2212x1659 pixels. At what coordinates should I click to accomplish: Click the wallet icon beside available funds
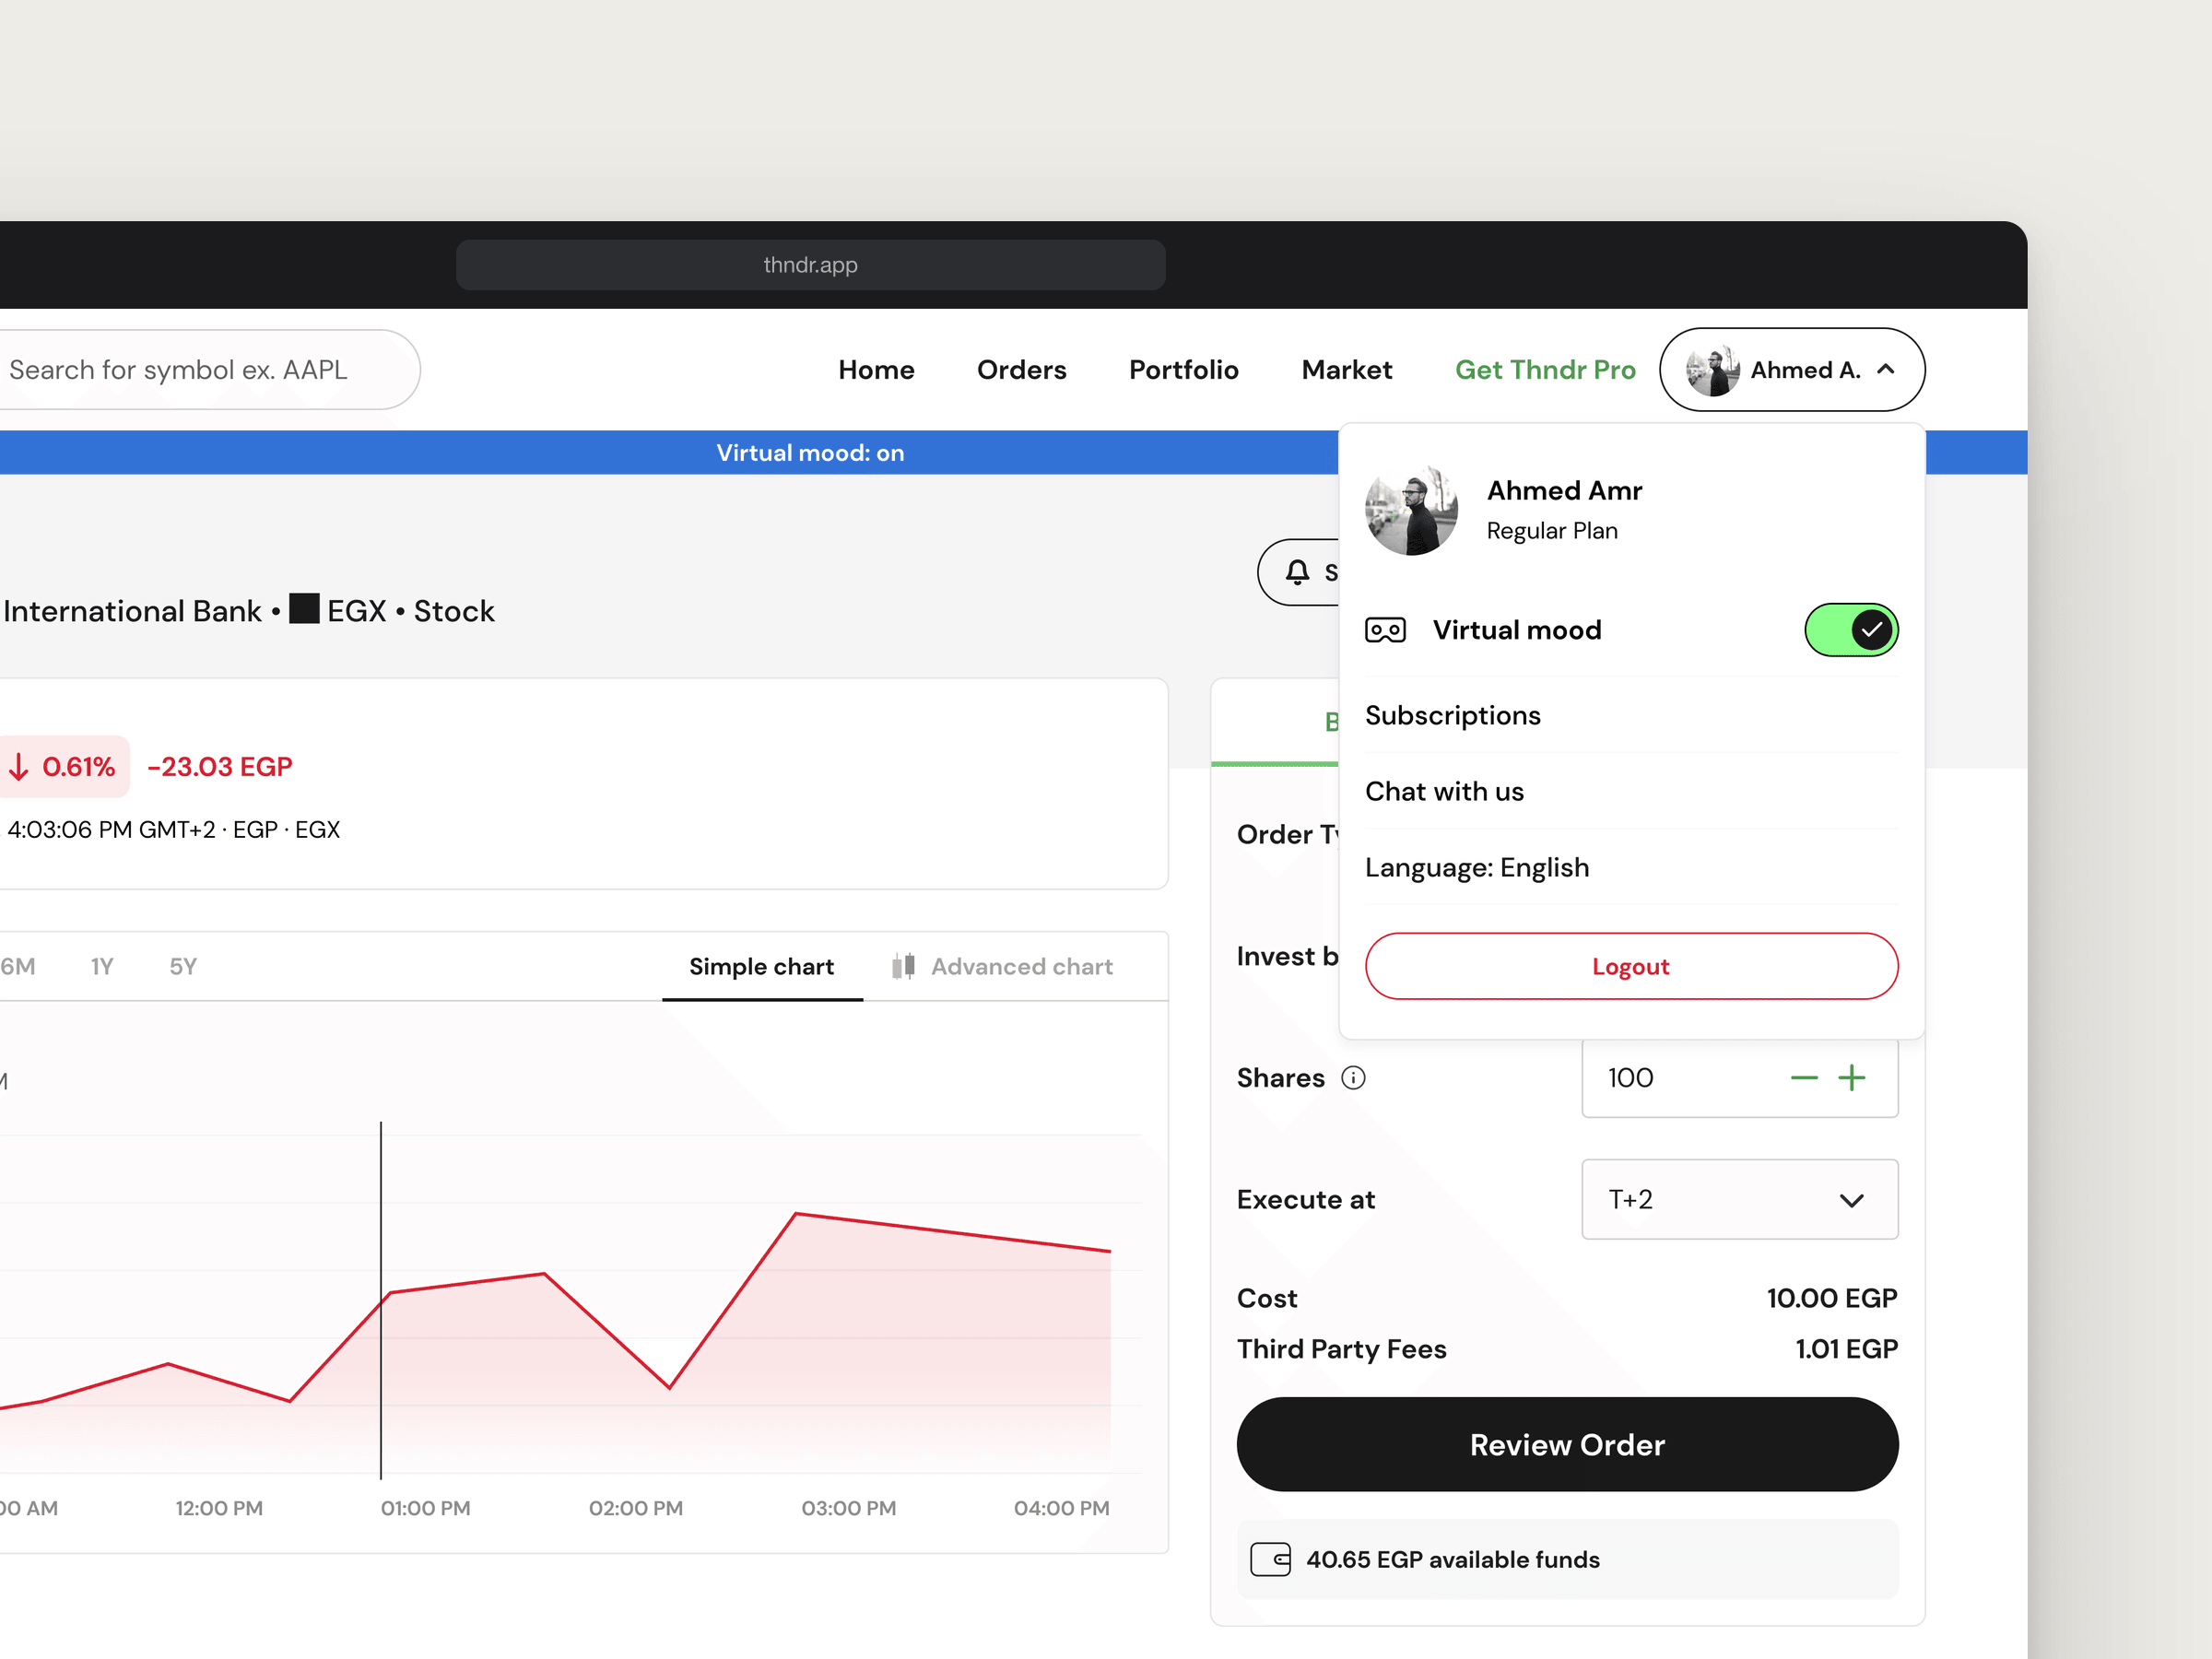point(1270,1559)
